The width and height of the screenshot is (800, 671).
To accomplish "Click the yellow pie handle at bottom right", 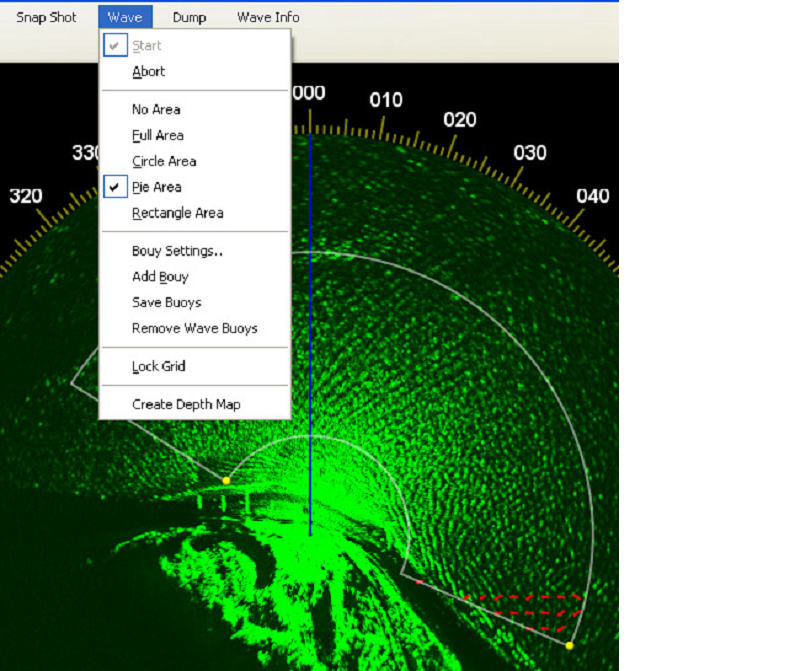I will [x=569, y=646].
